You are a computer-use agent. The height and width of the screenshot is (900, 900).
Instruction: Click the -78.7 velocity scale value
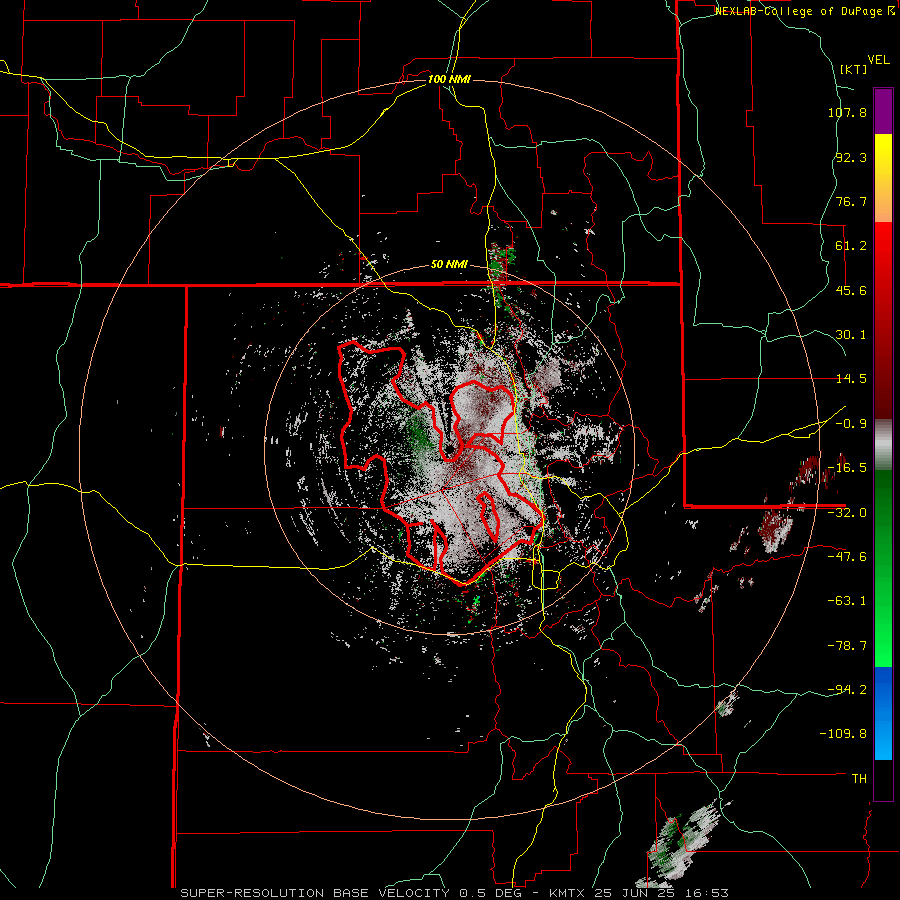coord(847,646)
